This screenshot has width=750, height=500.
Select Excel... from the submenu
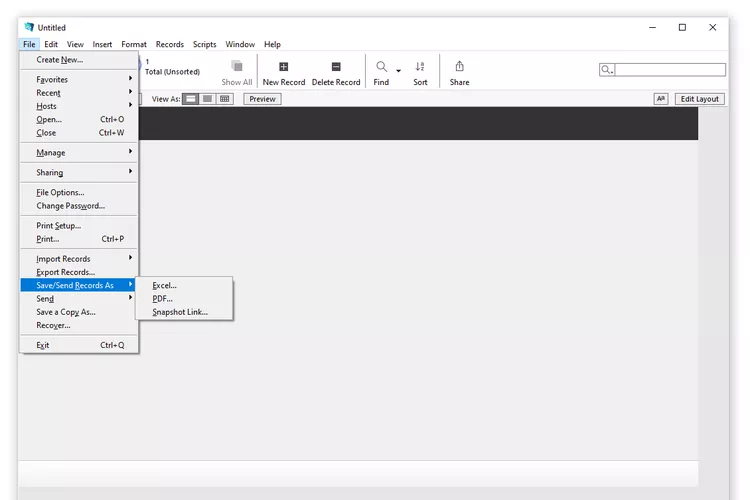point(184,285)
